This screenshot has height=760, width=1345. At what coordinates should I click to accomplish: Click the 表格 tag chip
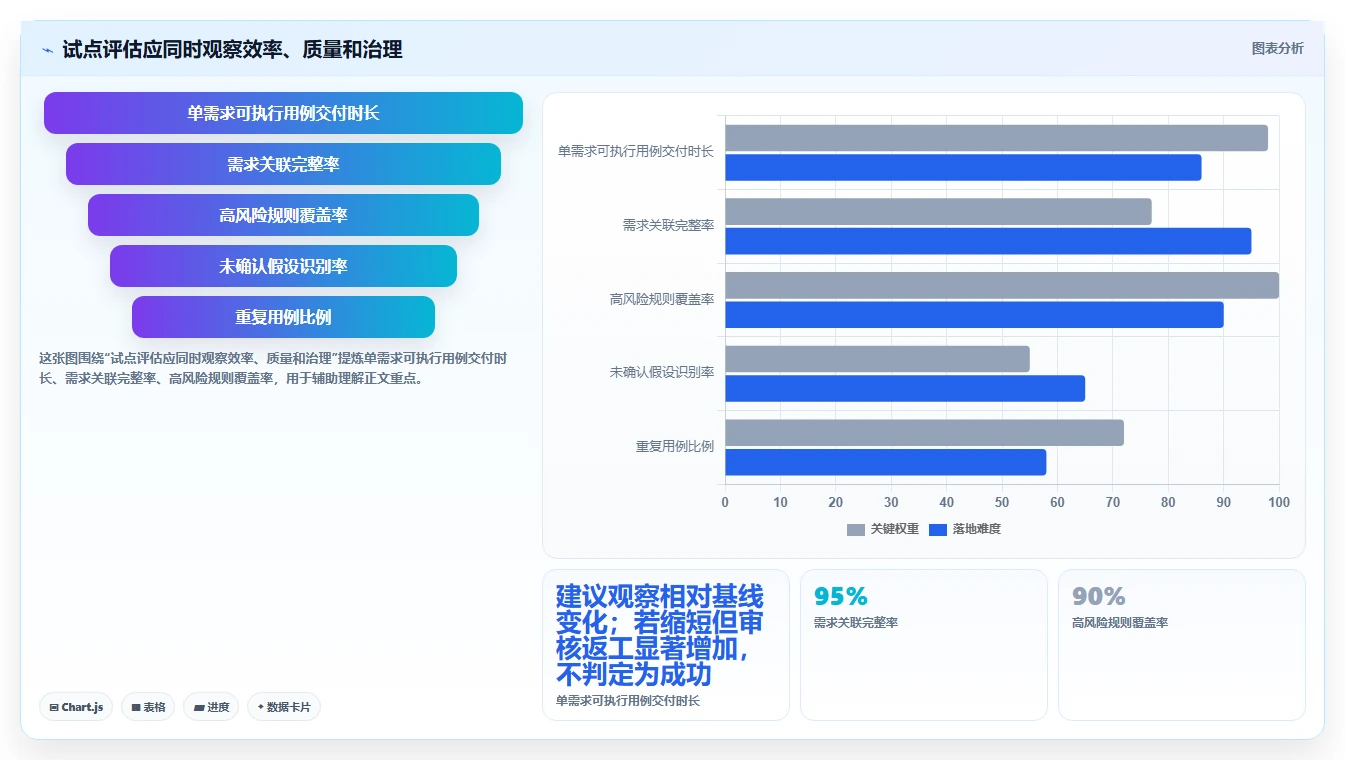[148, 707]
